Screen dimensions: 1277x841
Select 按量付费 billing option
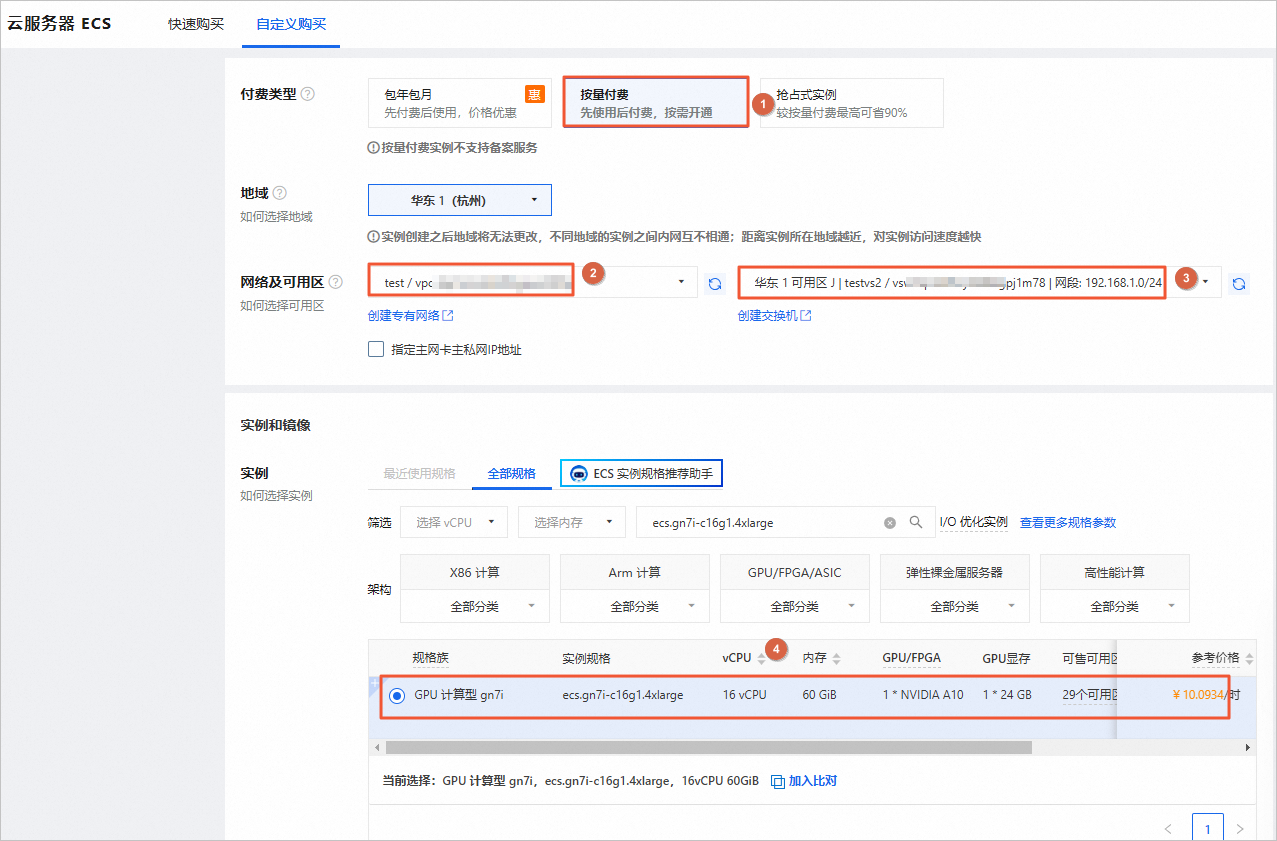(655, 103)
